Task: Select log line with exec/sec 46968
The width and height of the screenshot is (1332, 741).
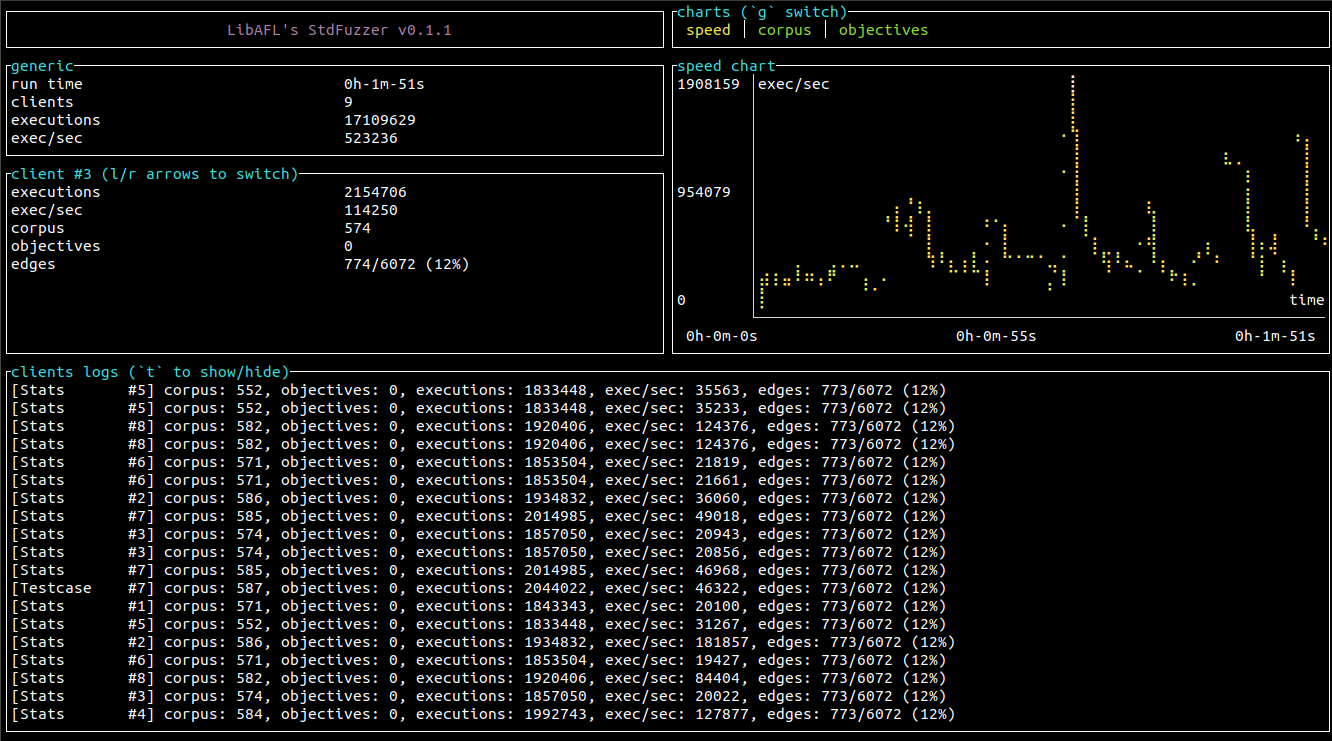Action: pos(479,570)
